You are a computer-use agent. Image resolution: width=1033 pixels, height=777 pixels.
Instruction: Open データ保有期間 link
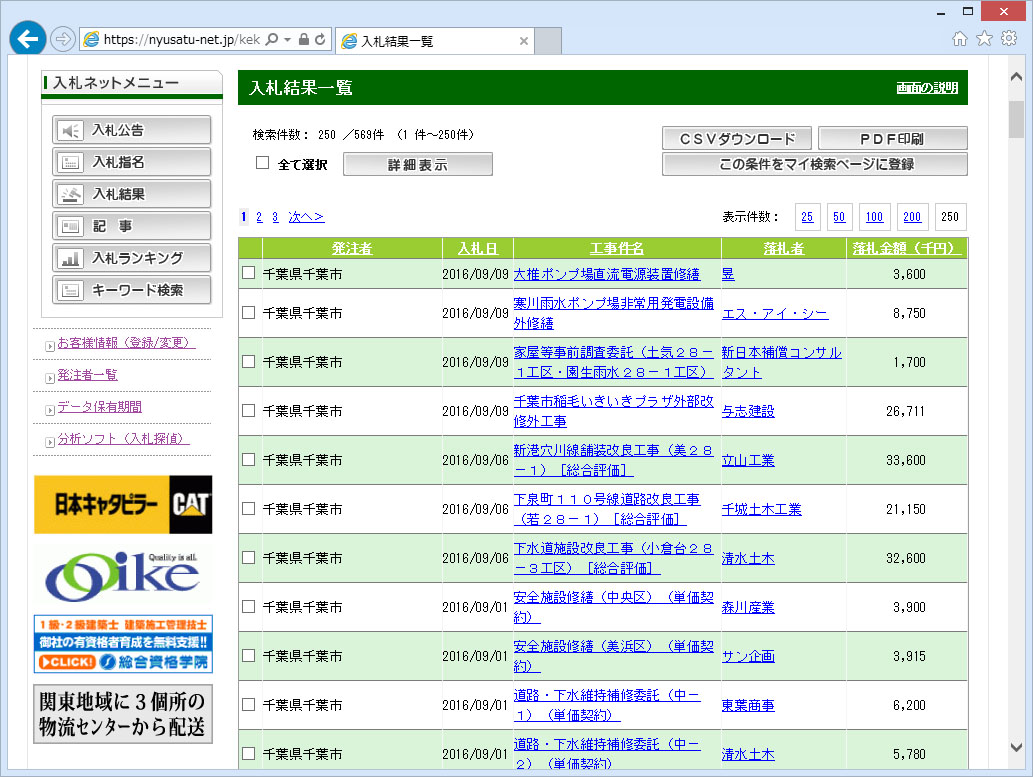pos(99,407)
